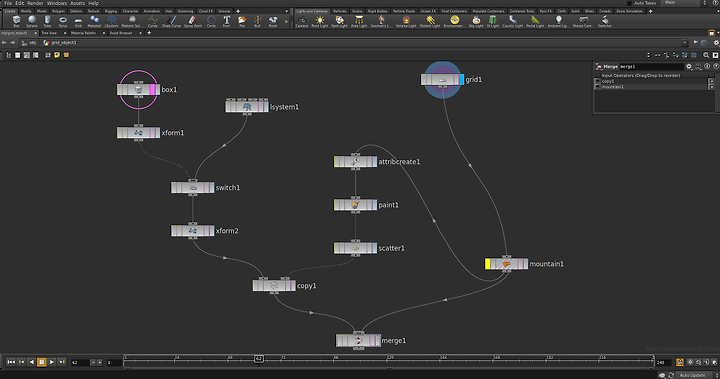Viewport: 720px width, 379px height.
Task: Expand the Create shelf set options arrow
Action: coord(287,11)
